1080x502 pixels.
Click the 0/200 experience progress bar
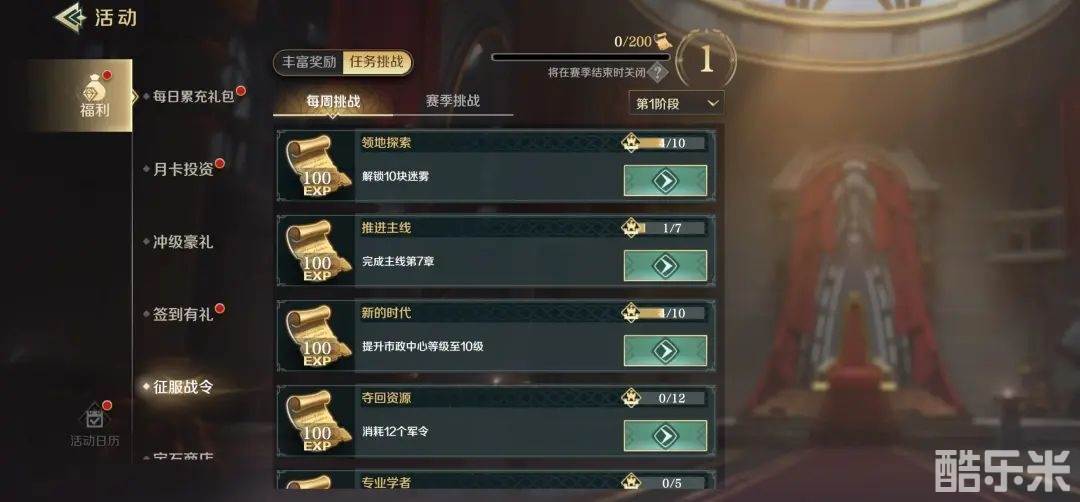click(581, 57)
